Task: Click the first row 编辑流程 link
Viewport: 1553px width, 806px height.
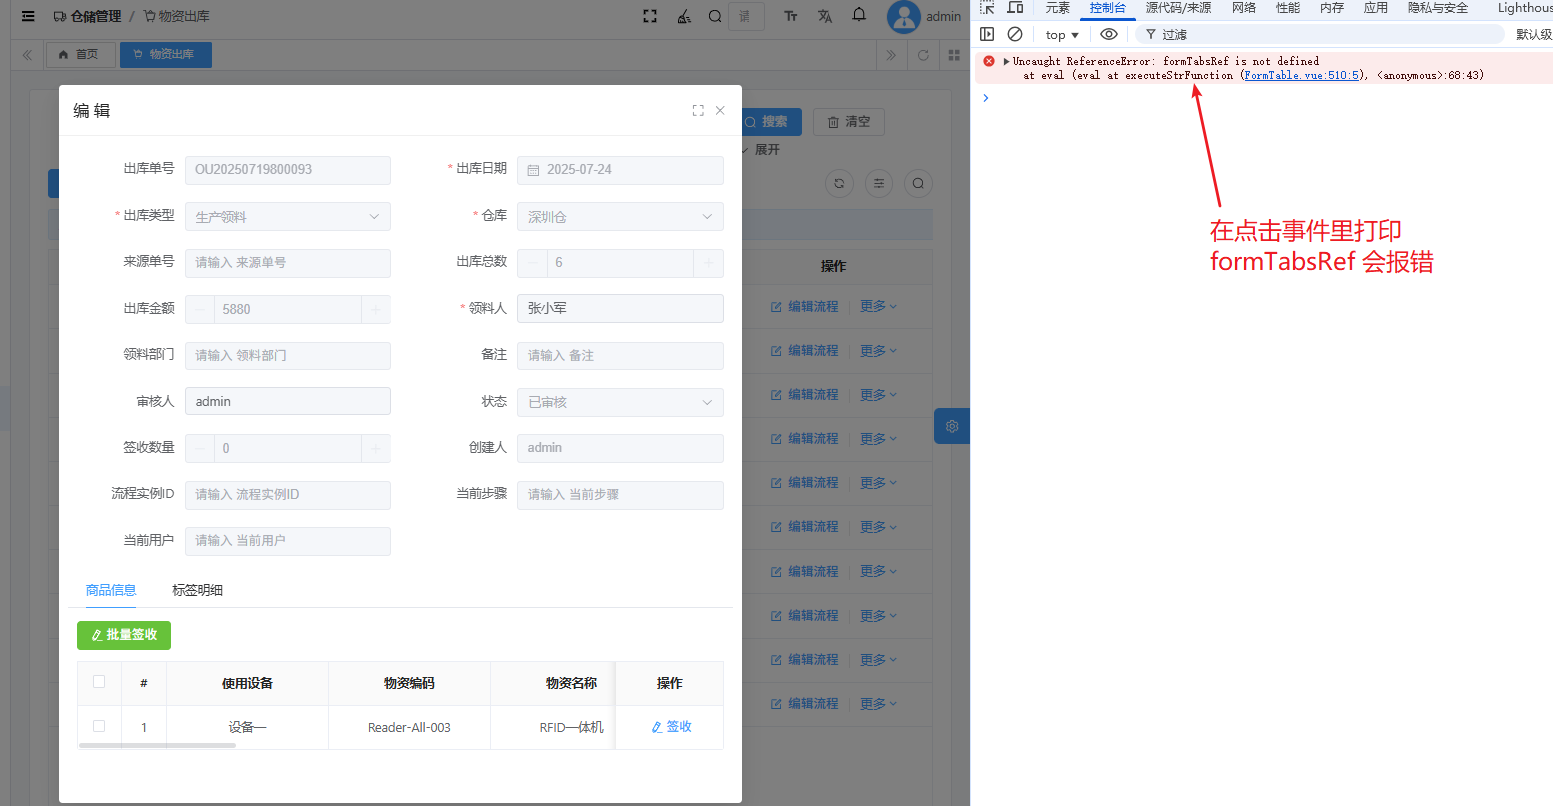Action: [805, 306]
